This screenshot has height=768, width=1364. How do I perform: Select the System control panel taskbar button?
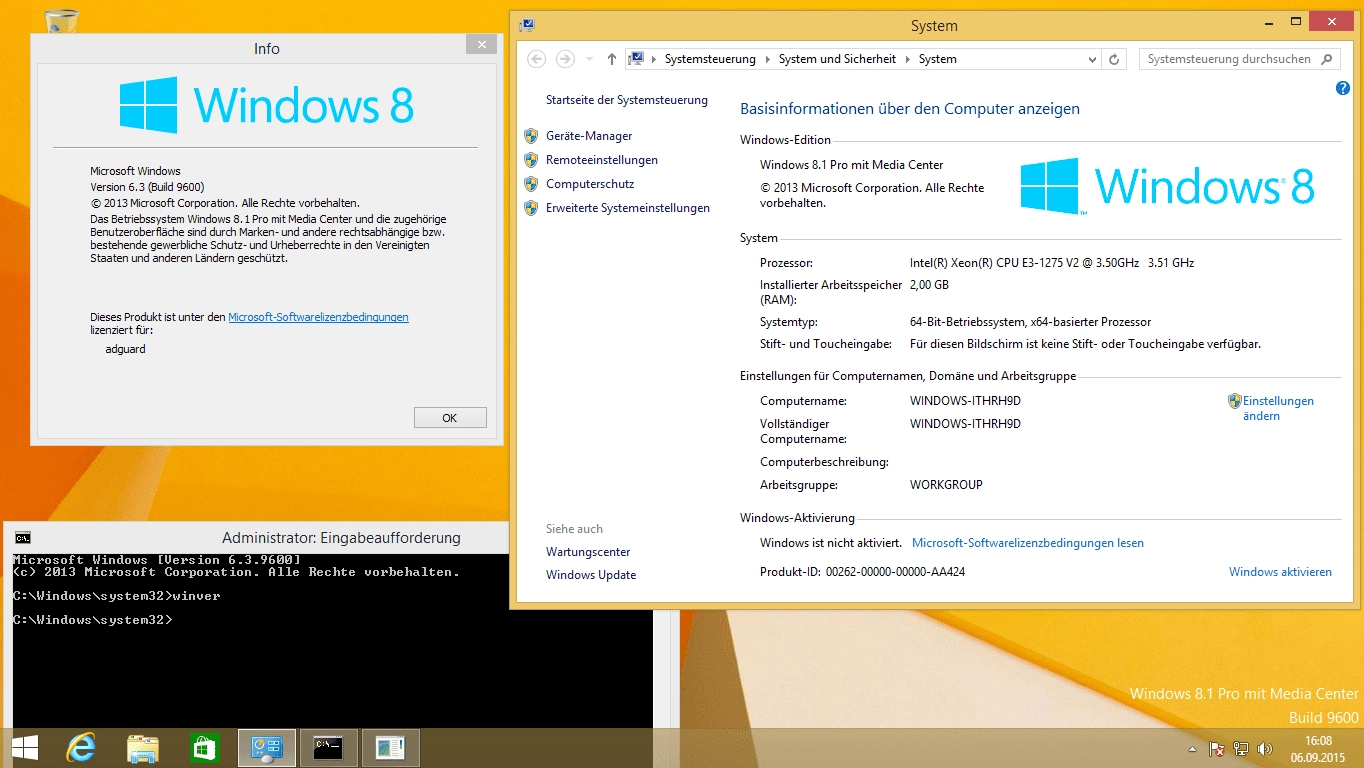[267, 748]
